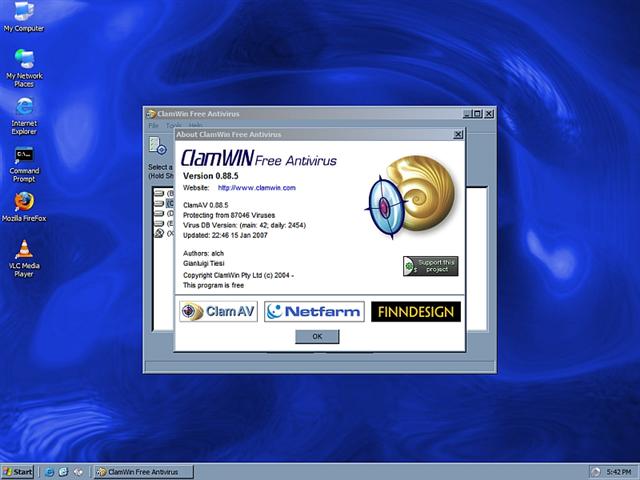Screen dimensions: 640x480
Task: Click the FINNDESIGN sponsor banner
Action: point(416,311)
